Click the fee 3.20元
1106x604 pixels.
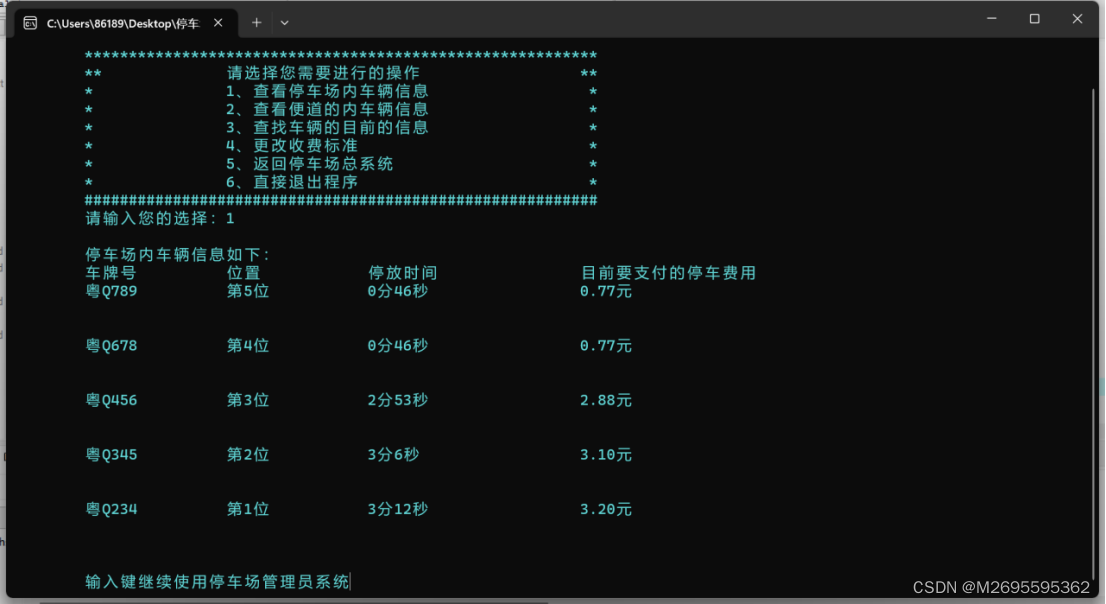pyautogui.click(x=606, y=509)
